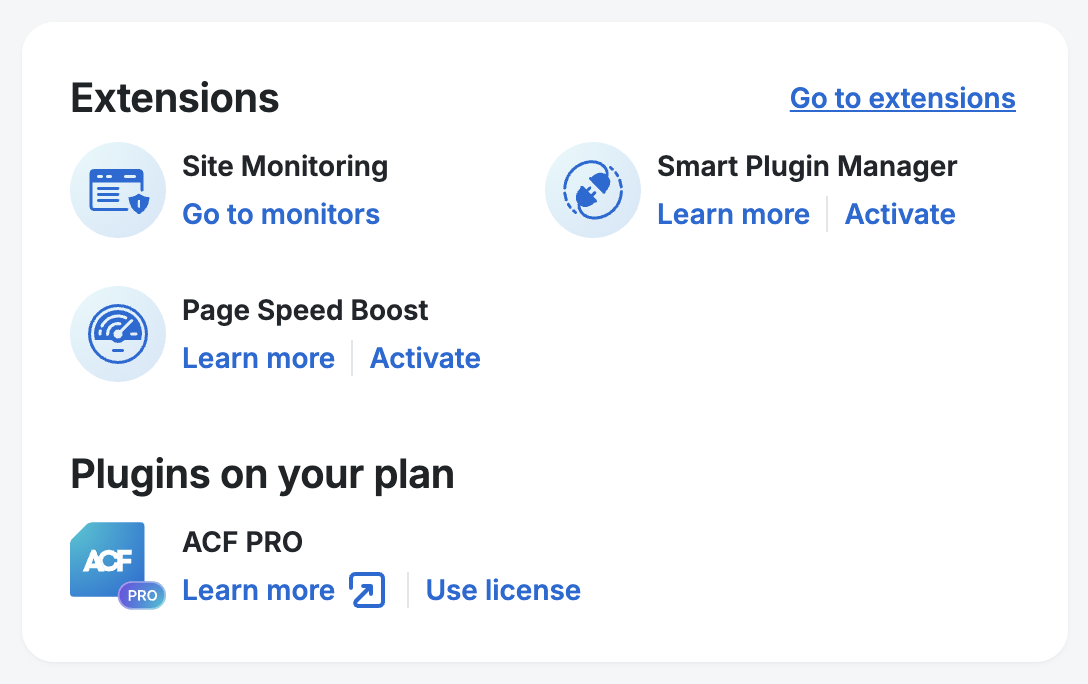The width and height of the screenshot is (1088, 684).
Task: Click the Smart Plugin Manager plug icon
Action: point(593,190)
